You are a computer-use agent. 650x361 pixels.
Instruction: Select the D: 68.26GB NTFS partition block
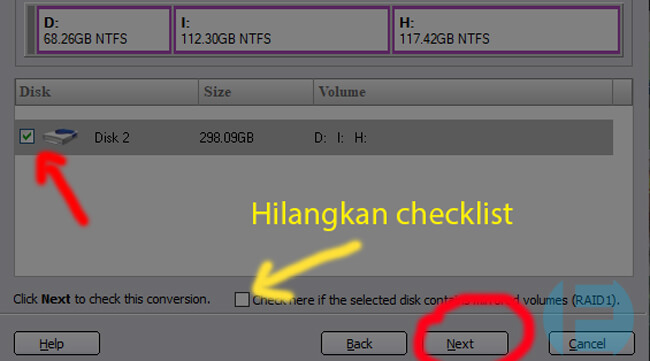point(104,30)
